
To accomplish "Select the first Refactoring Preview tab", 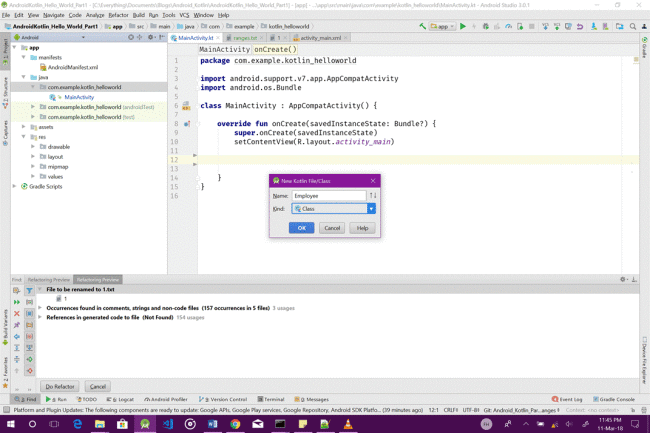I will (x=49, y=280).
